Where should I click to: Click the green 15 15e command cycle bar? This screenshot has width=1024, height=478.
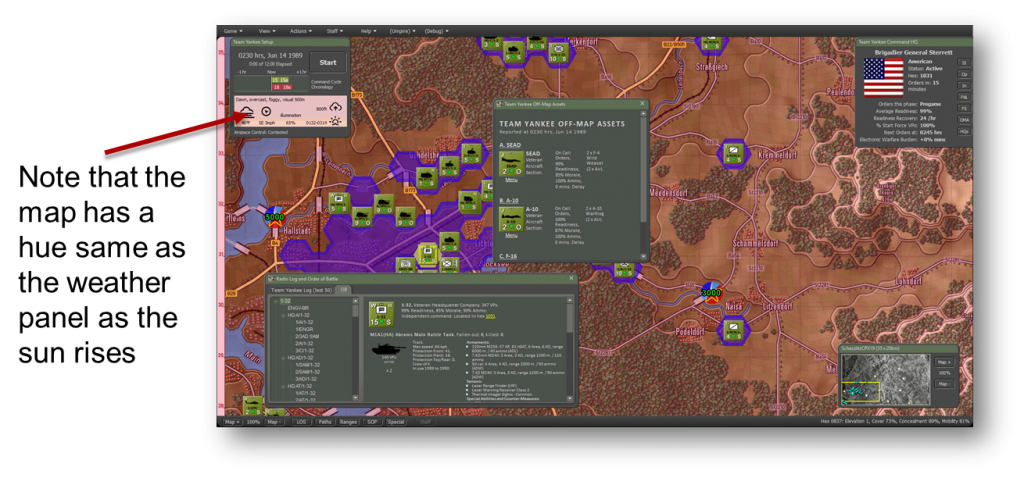[x=280, y=80]
